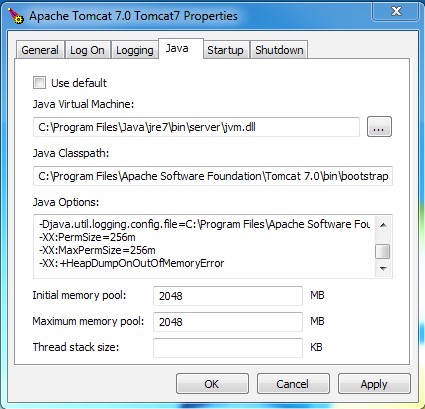Click into the Java Classpath field
Screen dimensions: 425x409
[213, 176]
